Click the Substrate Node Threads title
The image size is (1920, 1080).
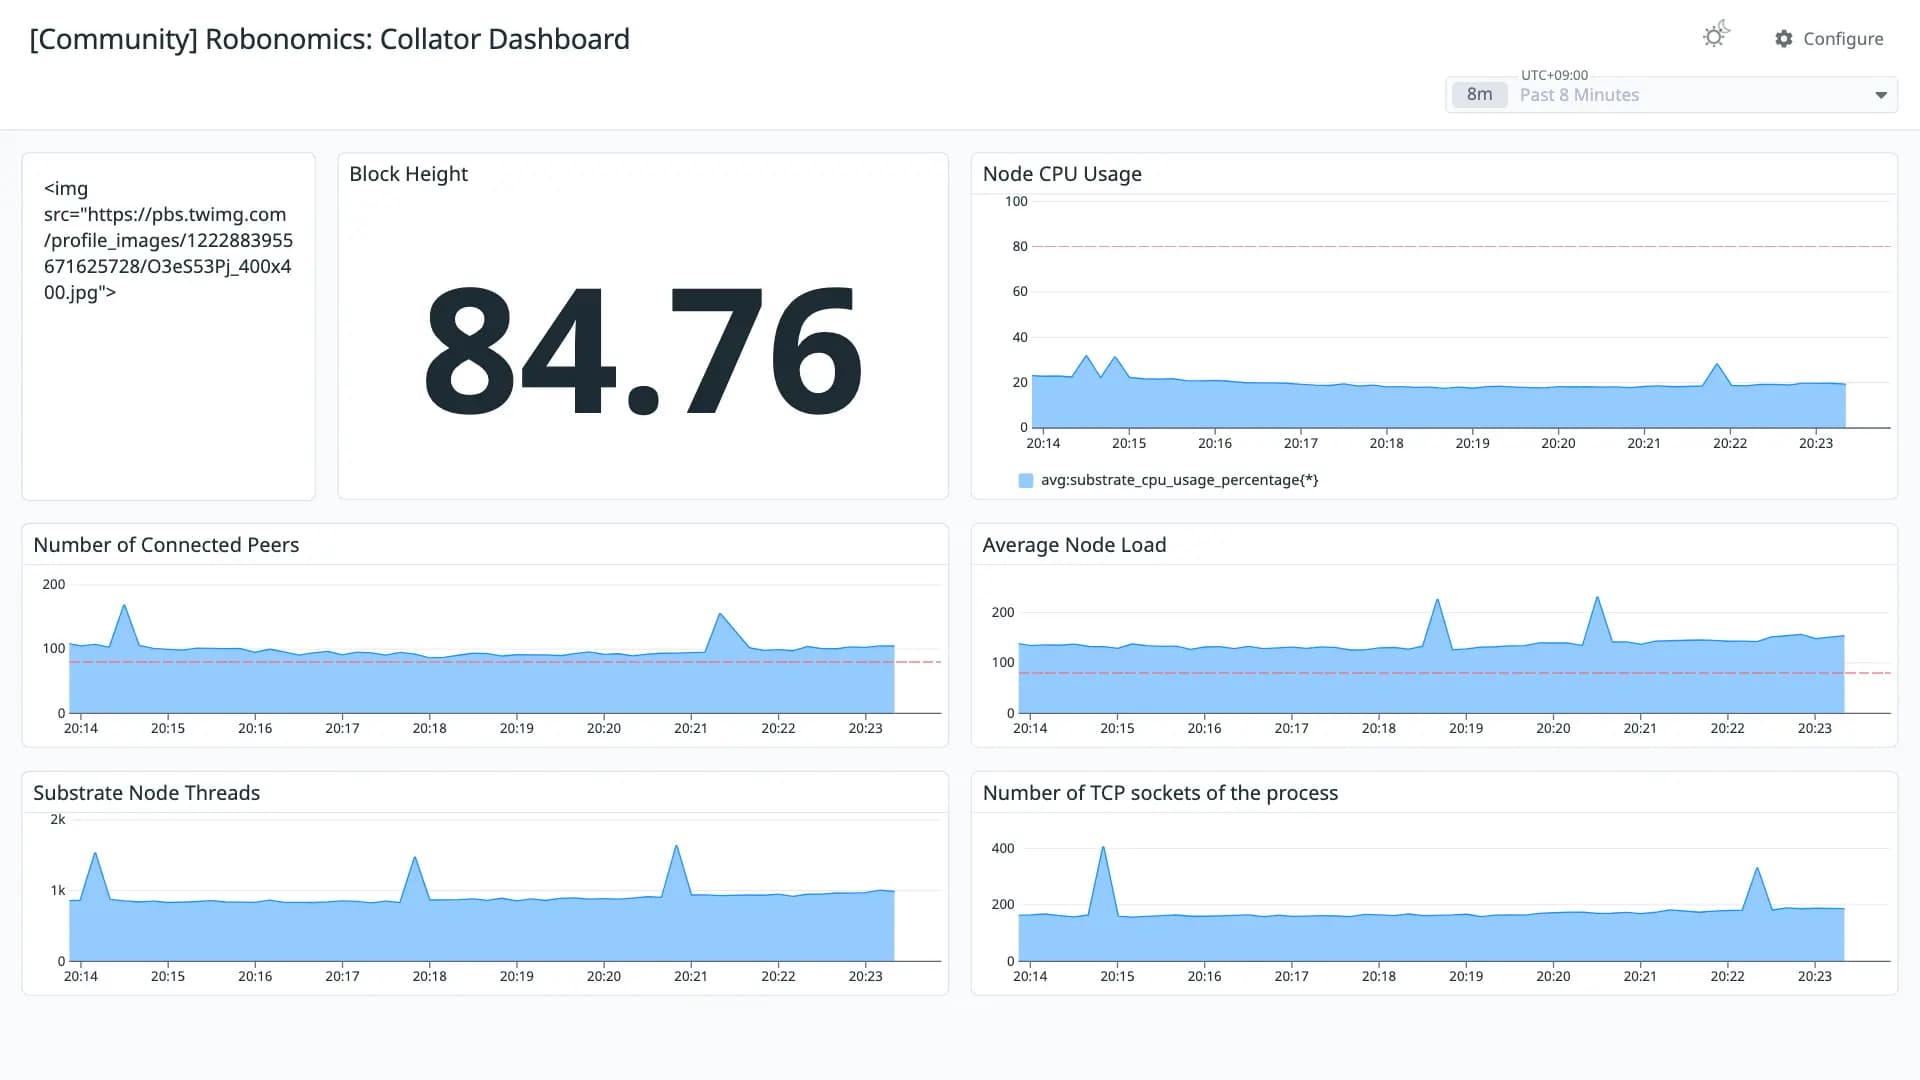pos(146,793)
